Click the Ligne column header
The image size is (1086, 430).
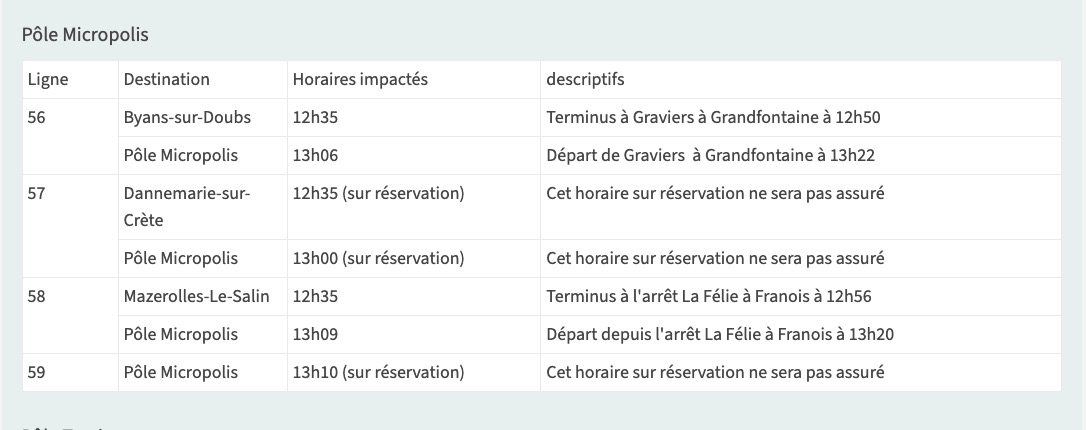tap(48, 80)
